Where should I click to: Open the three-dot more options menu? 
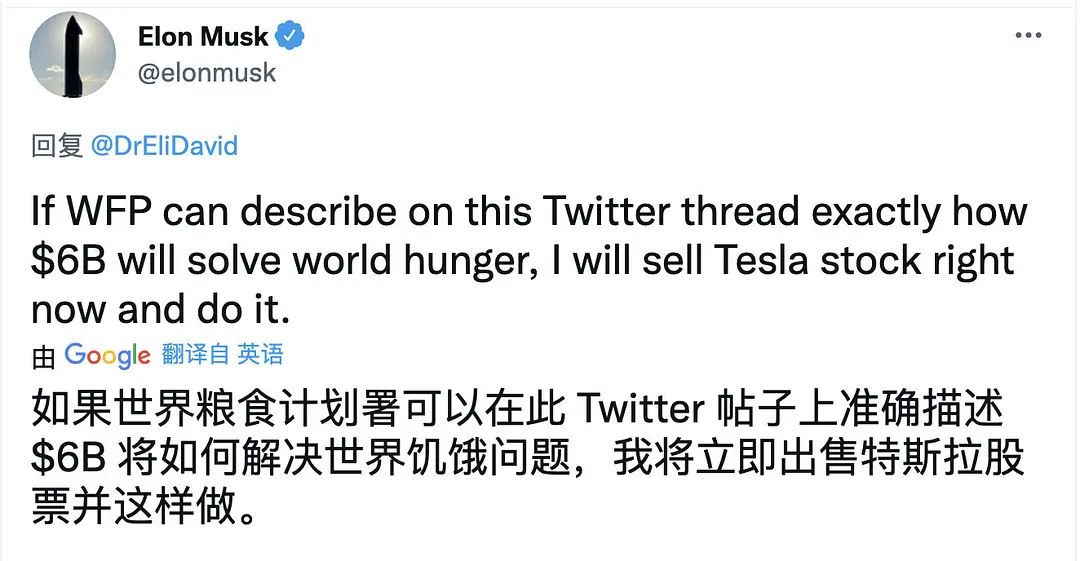[1028, 36]
